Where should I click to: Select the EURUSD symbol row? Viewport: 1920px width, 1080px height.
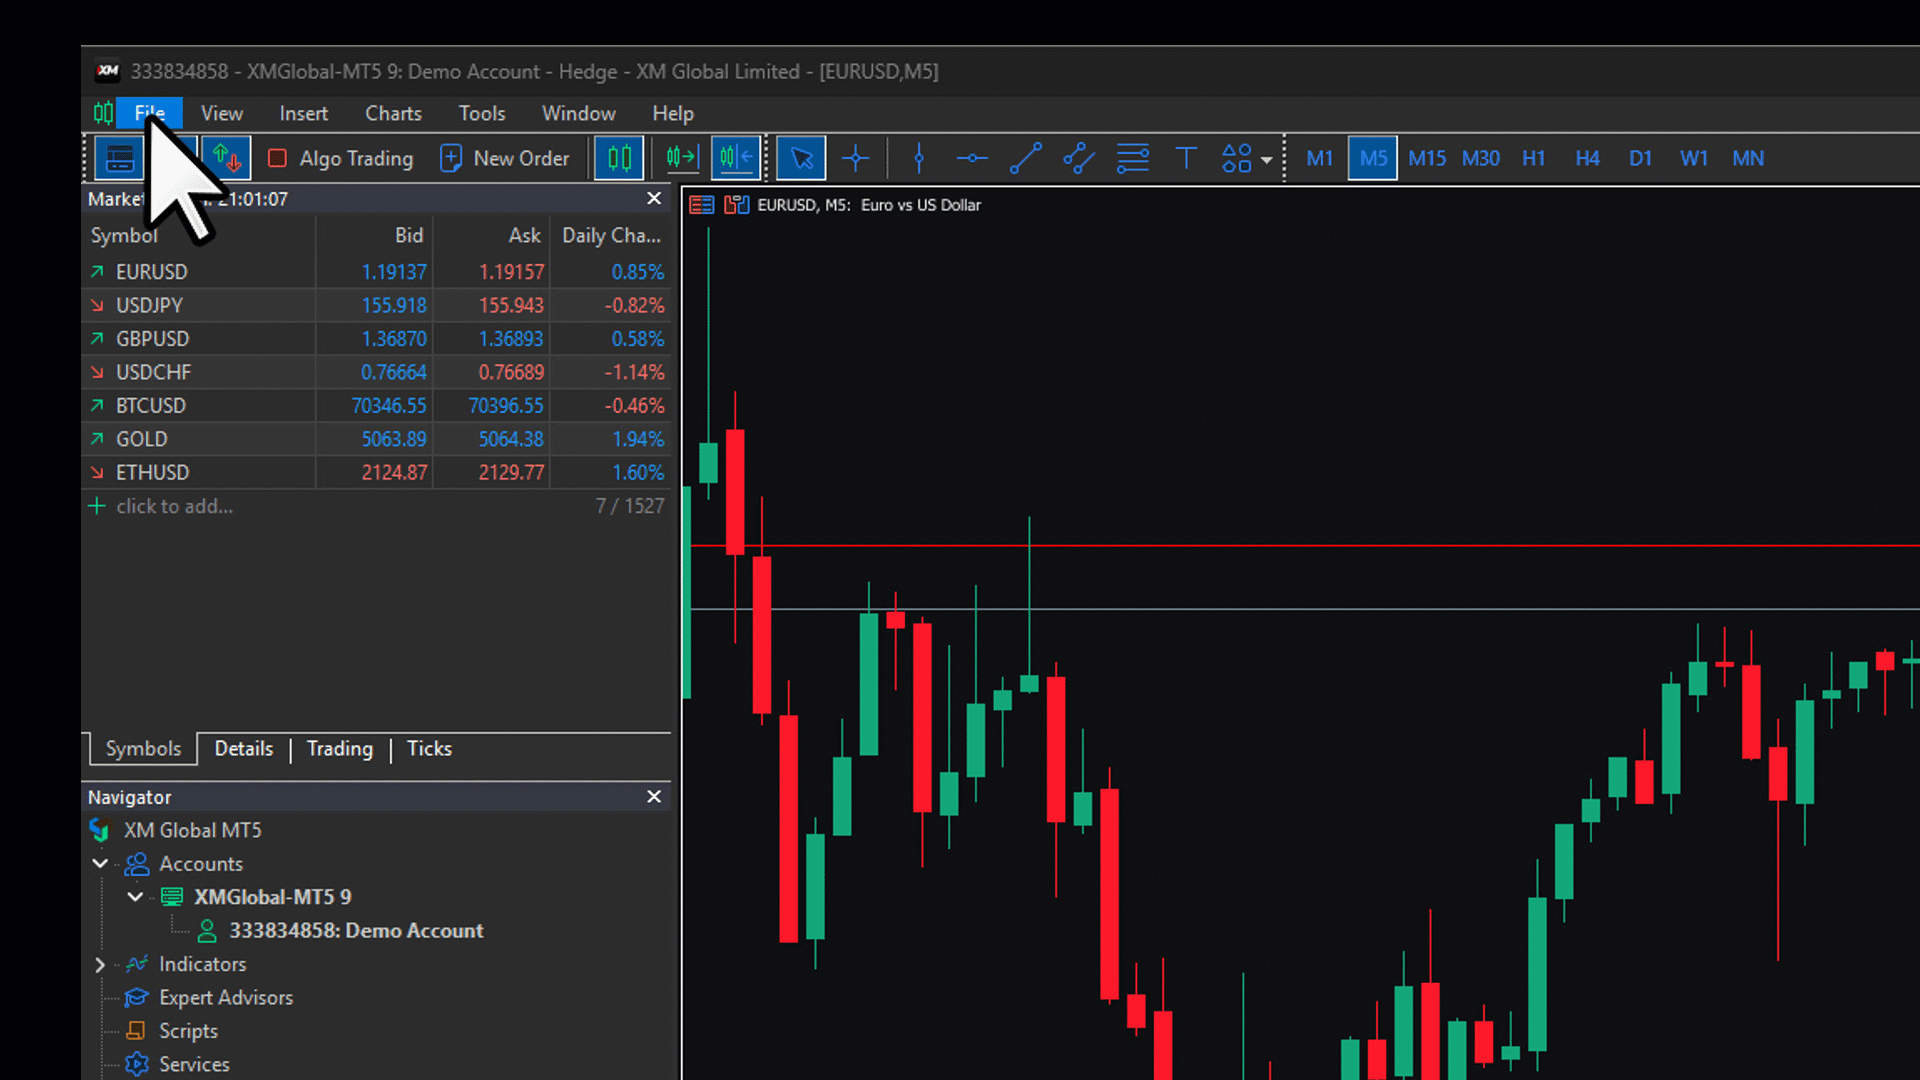click(x=376, y=272)
